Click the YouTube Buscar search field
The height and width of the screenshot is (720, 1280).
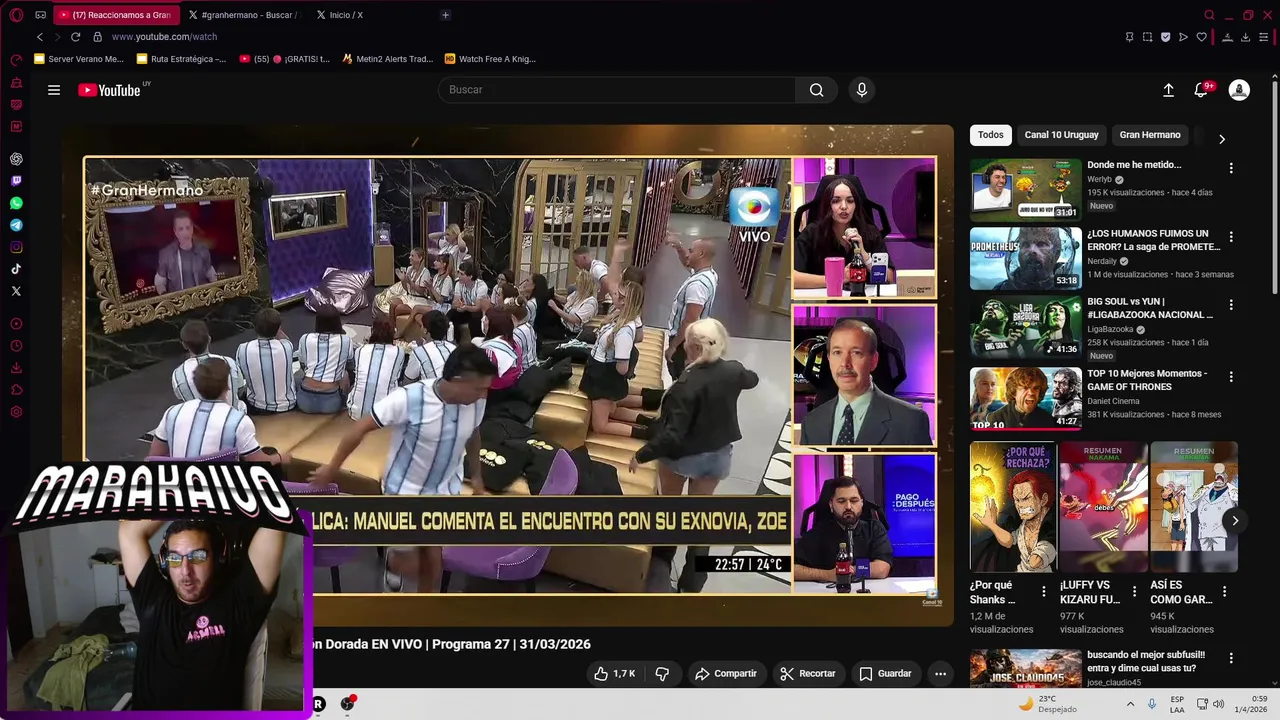(617, 90)
